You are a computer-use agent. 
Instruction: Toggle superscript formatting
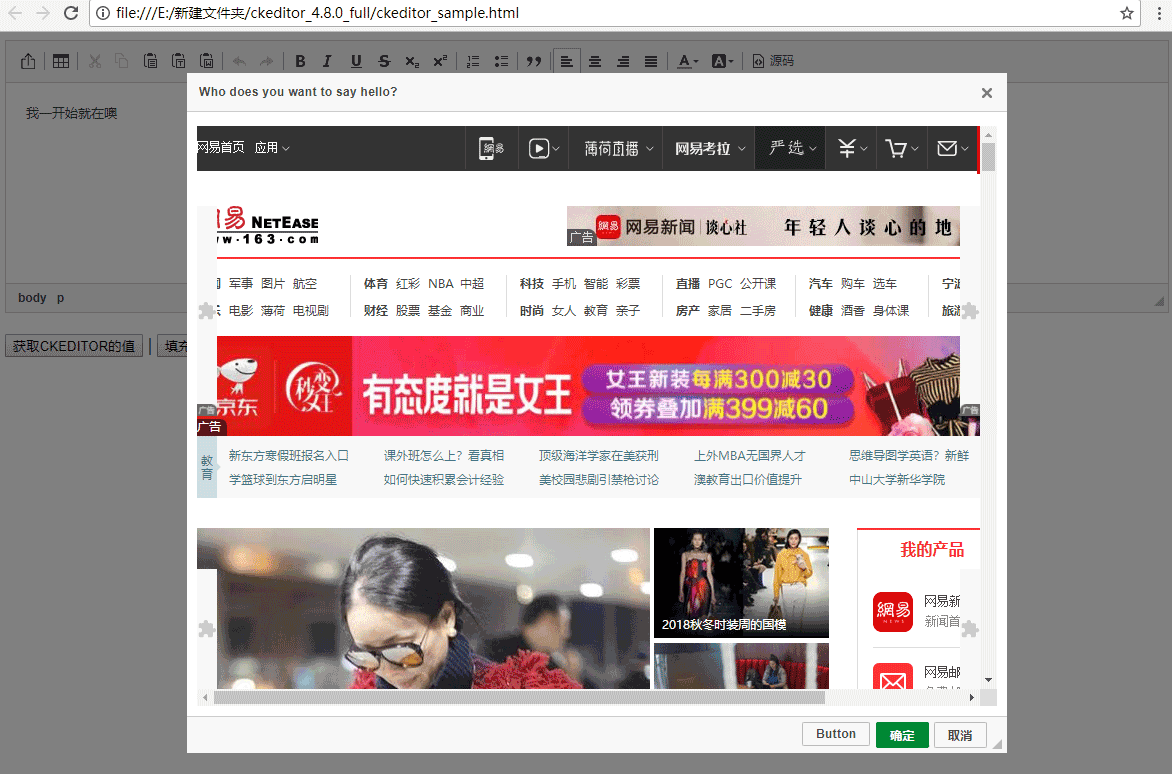coord(440,61)
